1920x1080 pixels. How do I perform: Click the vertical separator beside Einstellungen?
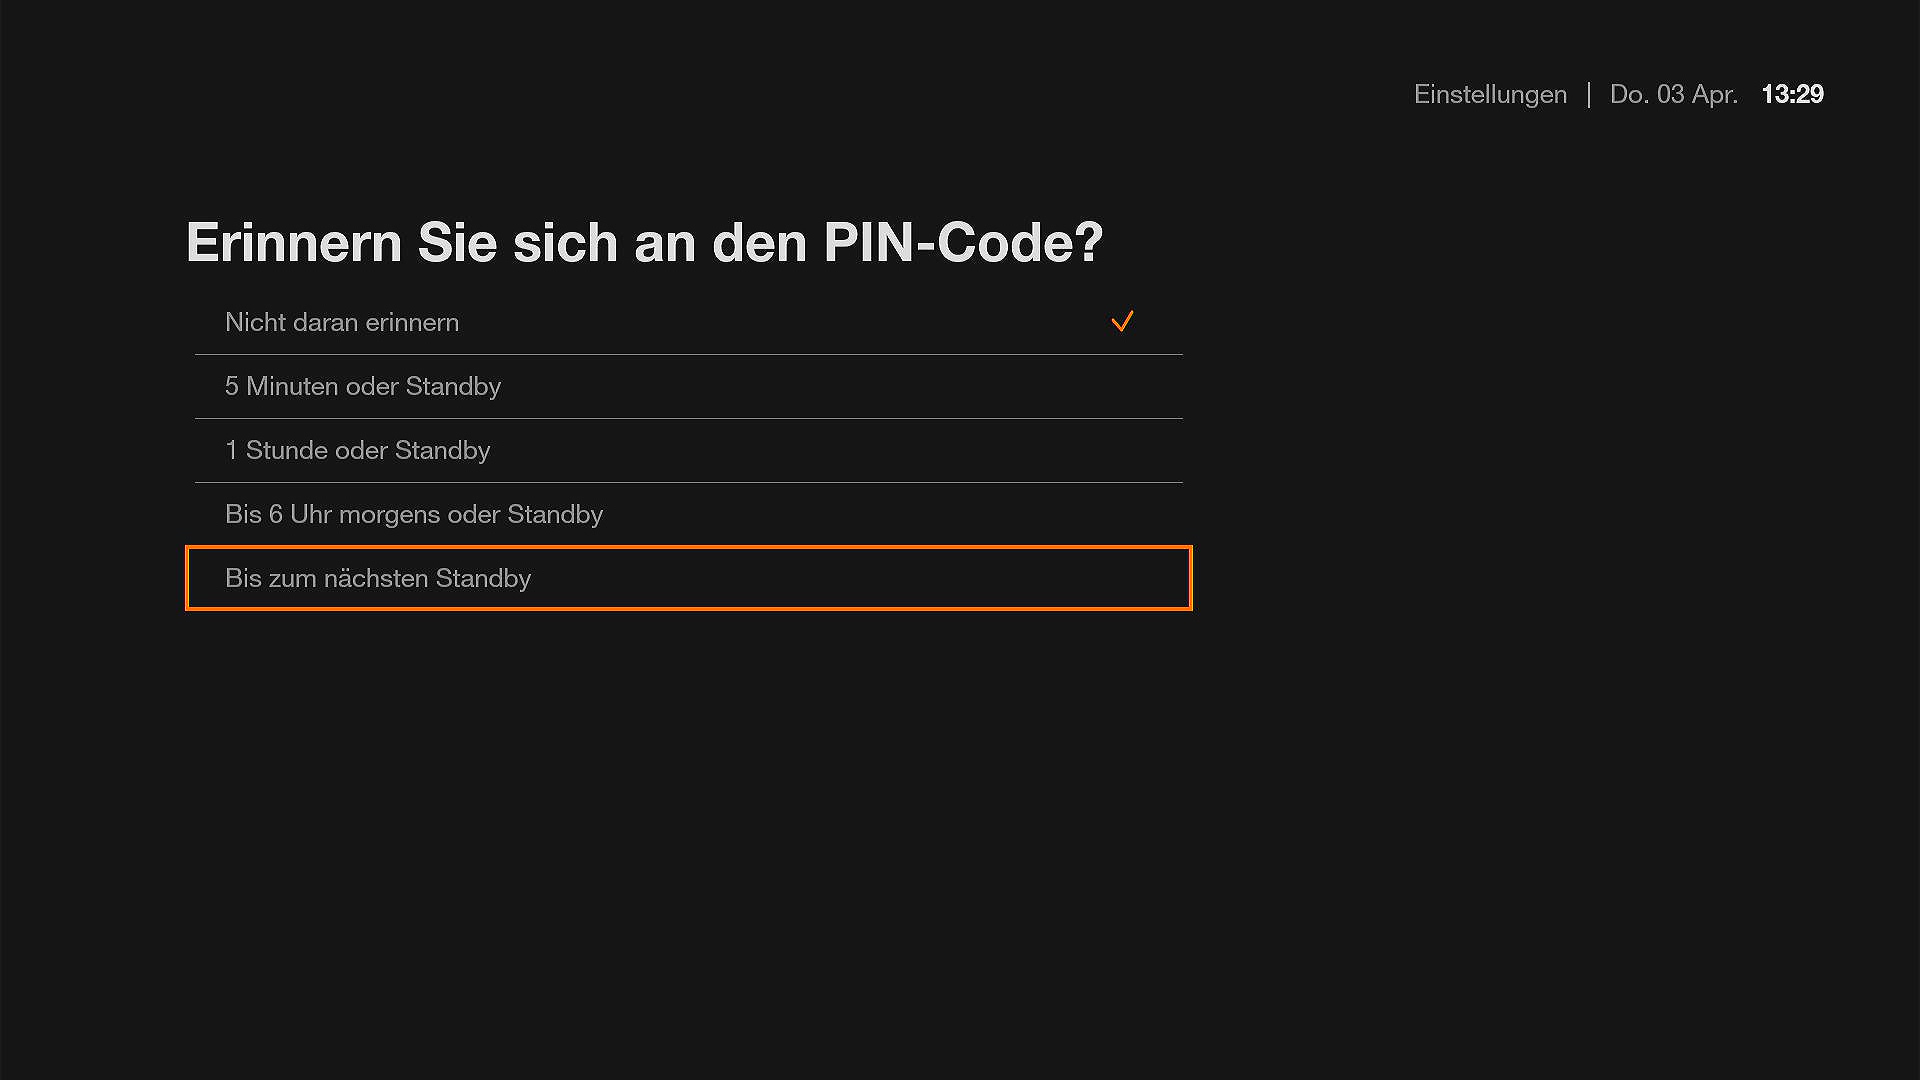[x=1588, y=95]
